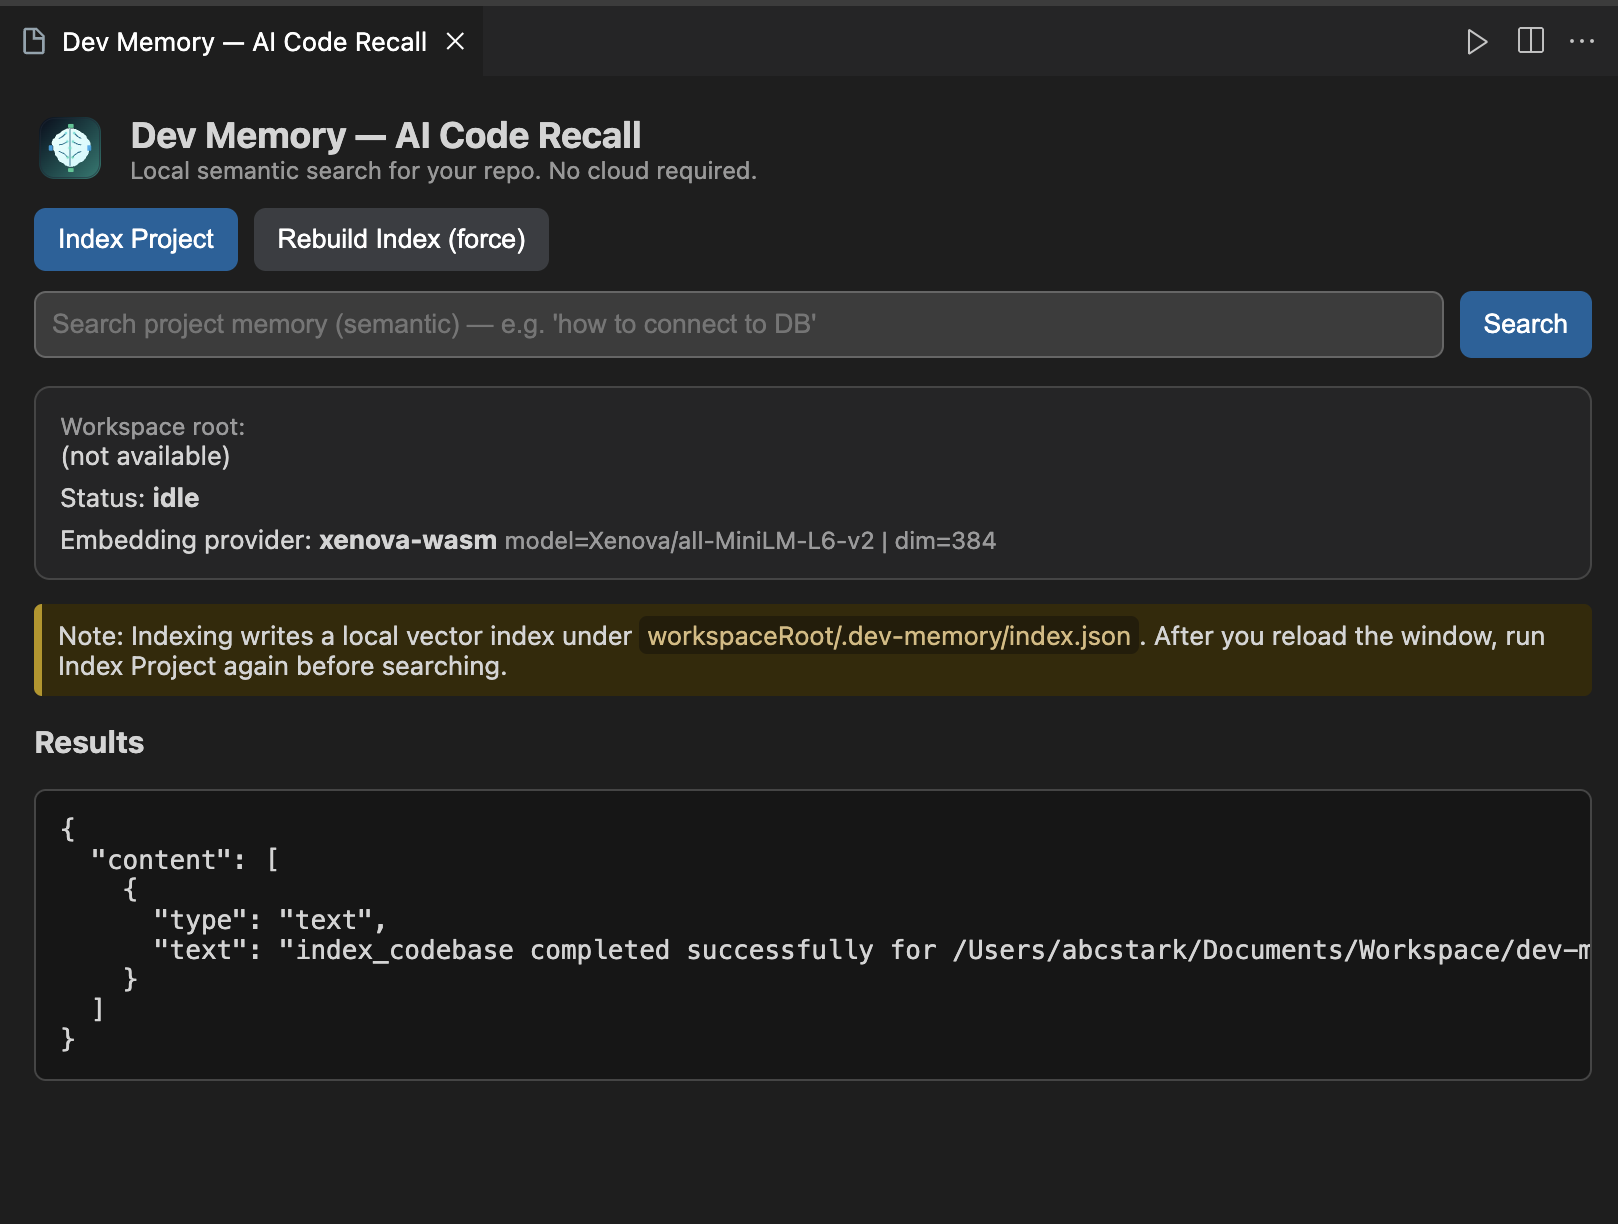Click the 'Local semantic search' subtitle text
Viewport: 1618px width, 1224px height.
click(443, 171)
